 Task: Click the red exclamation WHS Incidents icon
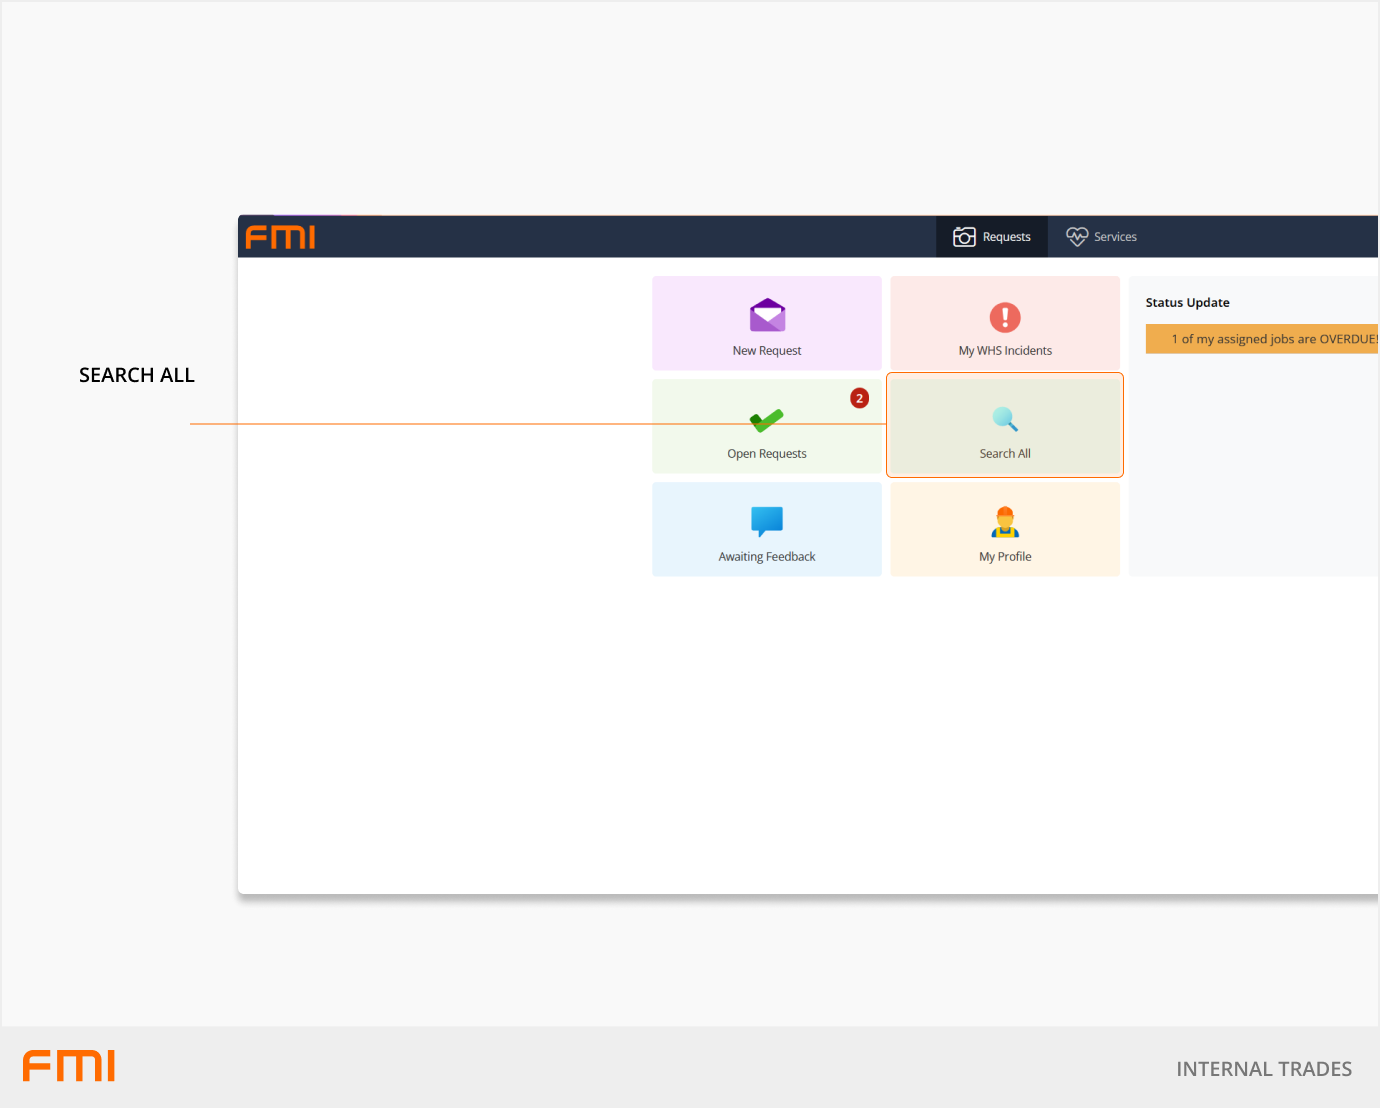coord(1005,317)
